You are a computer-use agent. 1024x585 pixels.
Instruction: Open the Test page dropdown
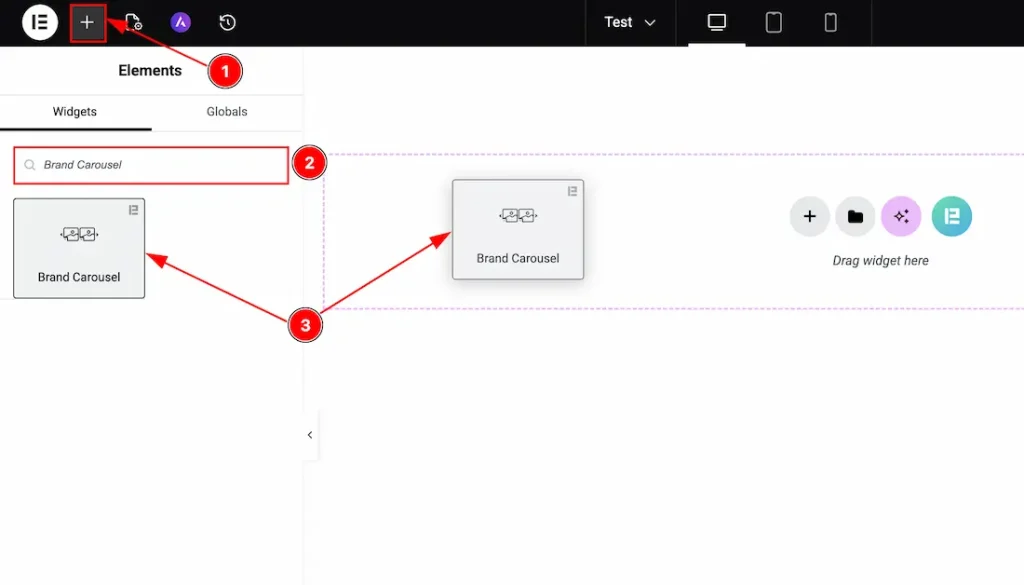(x=630, y=22)
